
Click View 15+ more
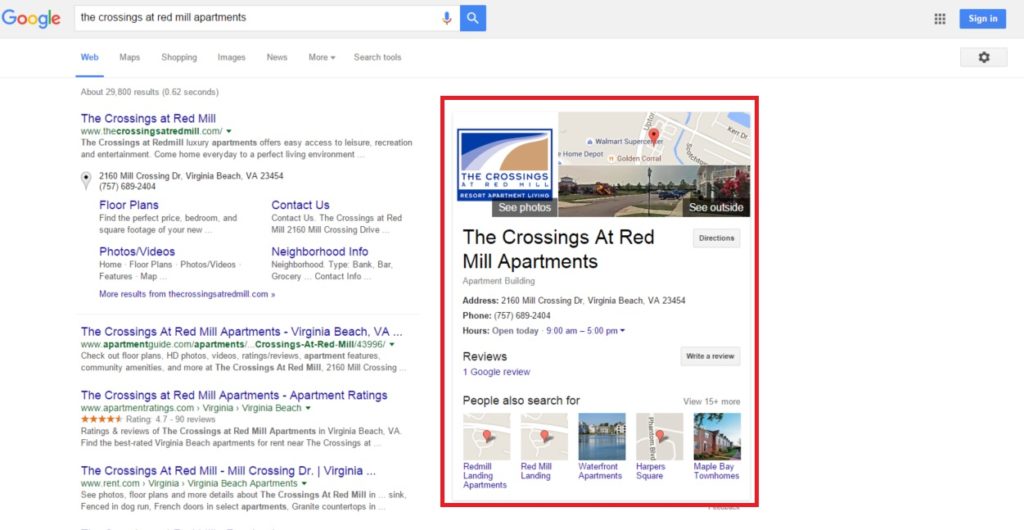point(711,401)
